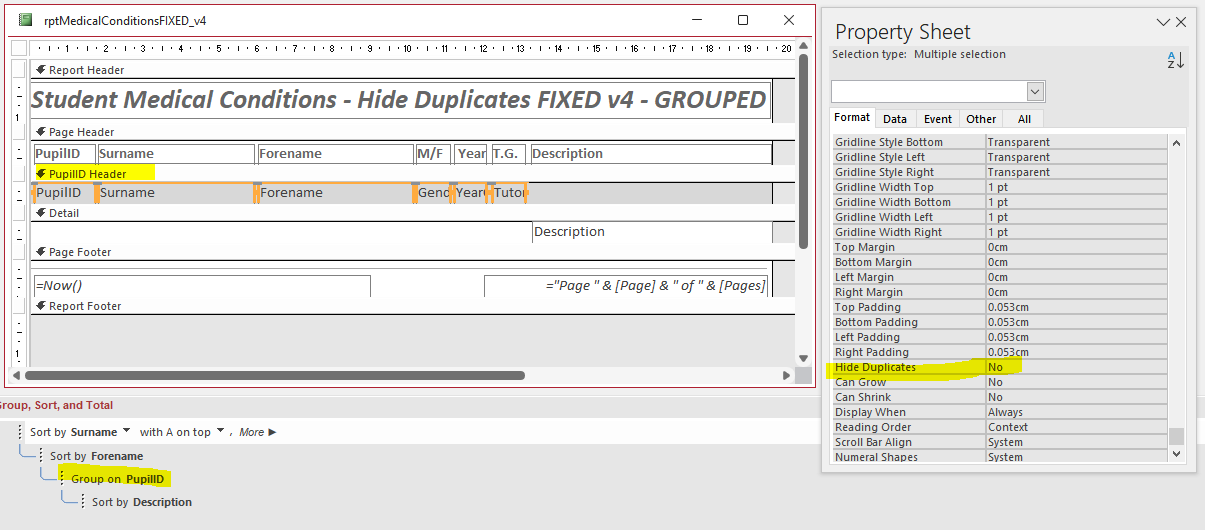Image resolution: width=1205 pixels, height=530 pixels.
Task: Click the report designer horizontal scrollbar right arrow
Action: click(x=786, y=376)
